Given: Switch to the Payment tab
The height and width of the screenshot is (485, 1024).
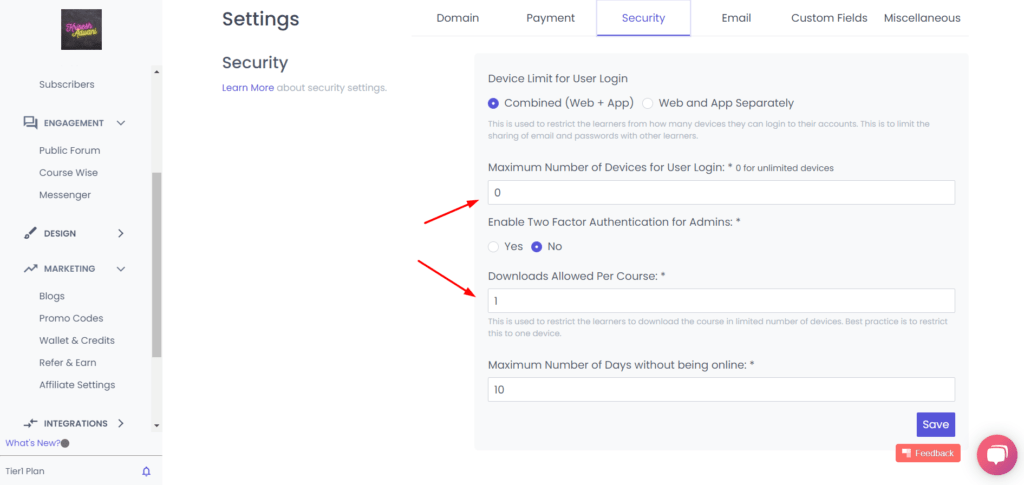Looking at the screenshot, I should [x=551, y=18].
